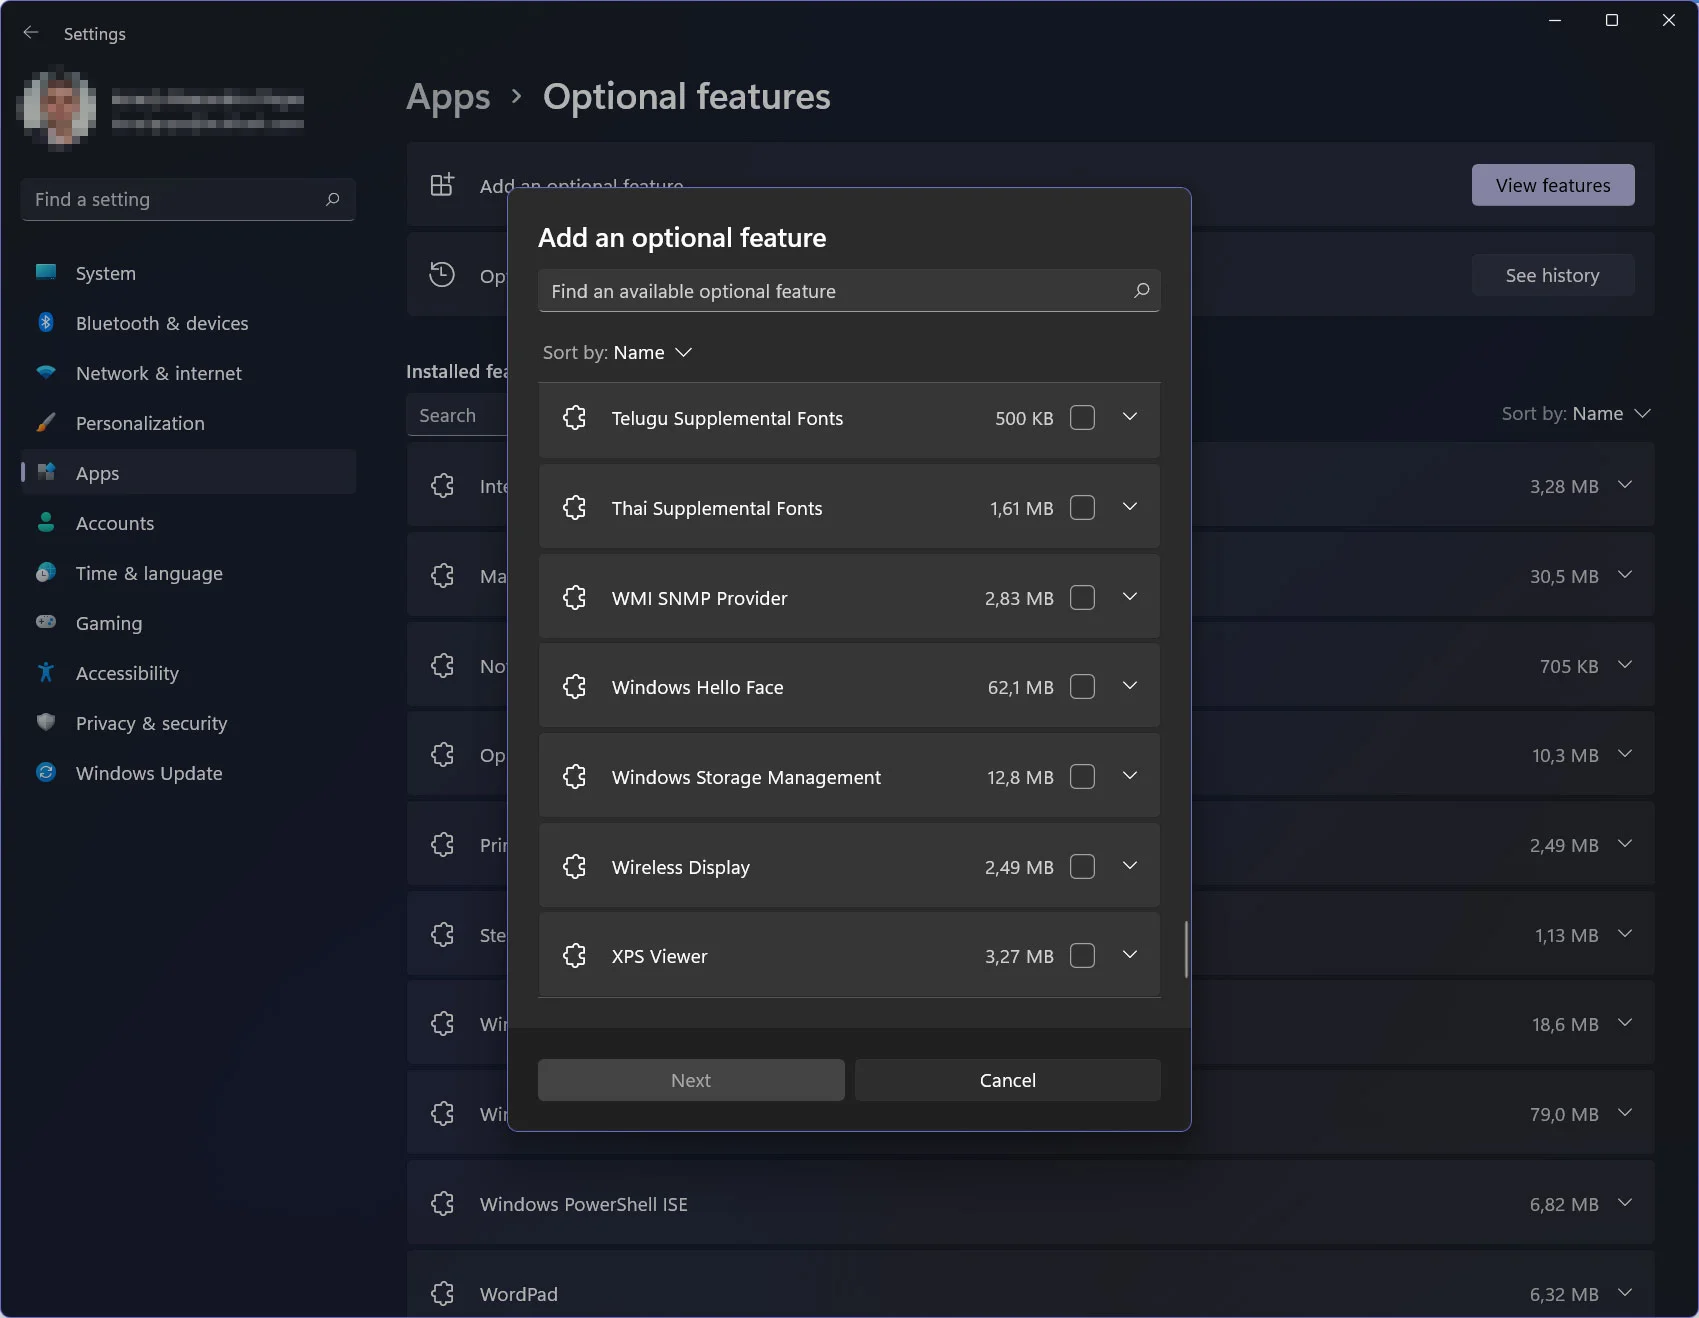Click See history button
Viewport: 1699px width, 1318px height.
click(x=1553, y=275)
